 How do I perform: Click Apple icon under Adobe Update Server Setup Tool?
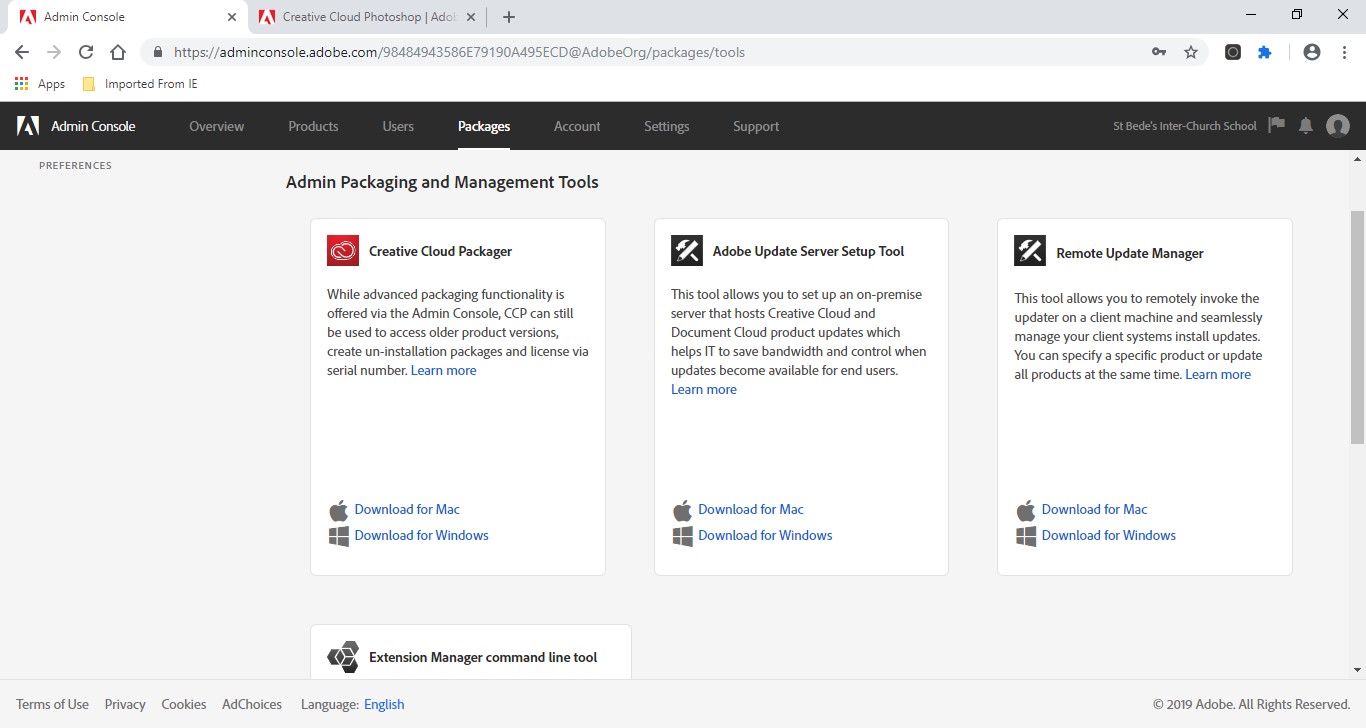[x=682, y=510]
